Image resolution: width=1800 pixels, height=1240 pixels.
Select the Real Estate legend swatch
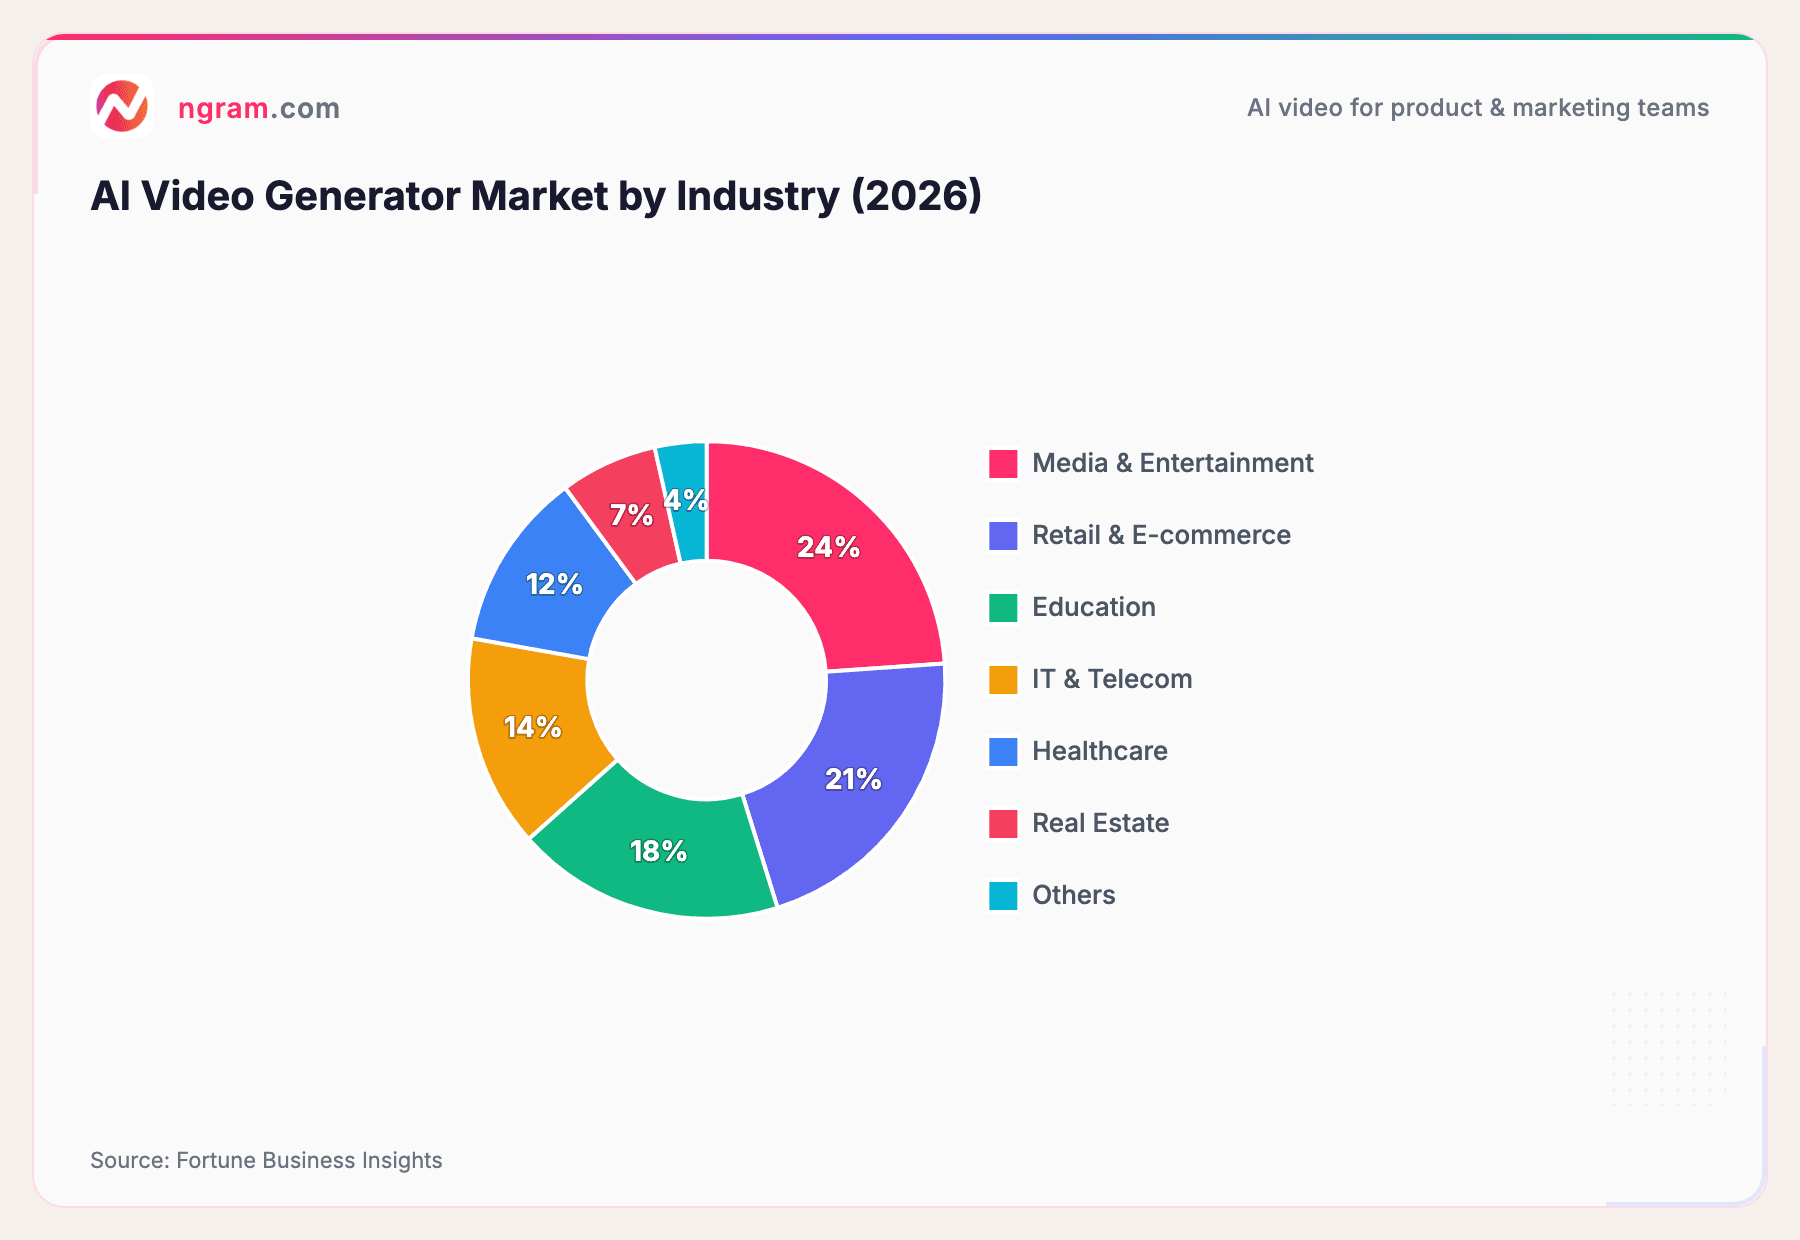pos(1001,822)
